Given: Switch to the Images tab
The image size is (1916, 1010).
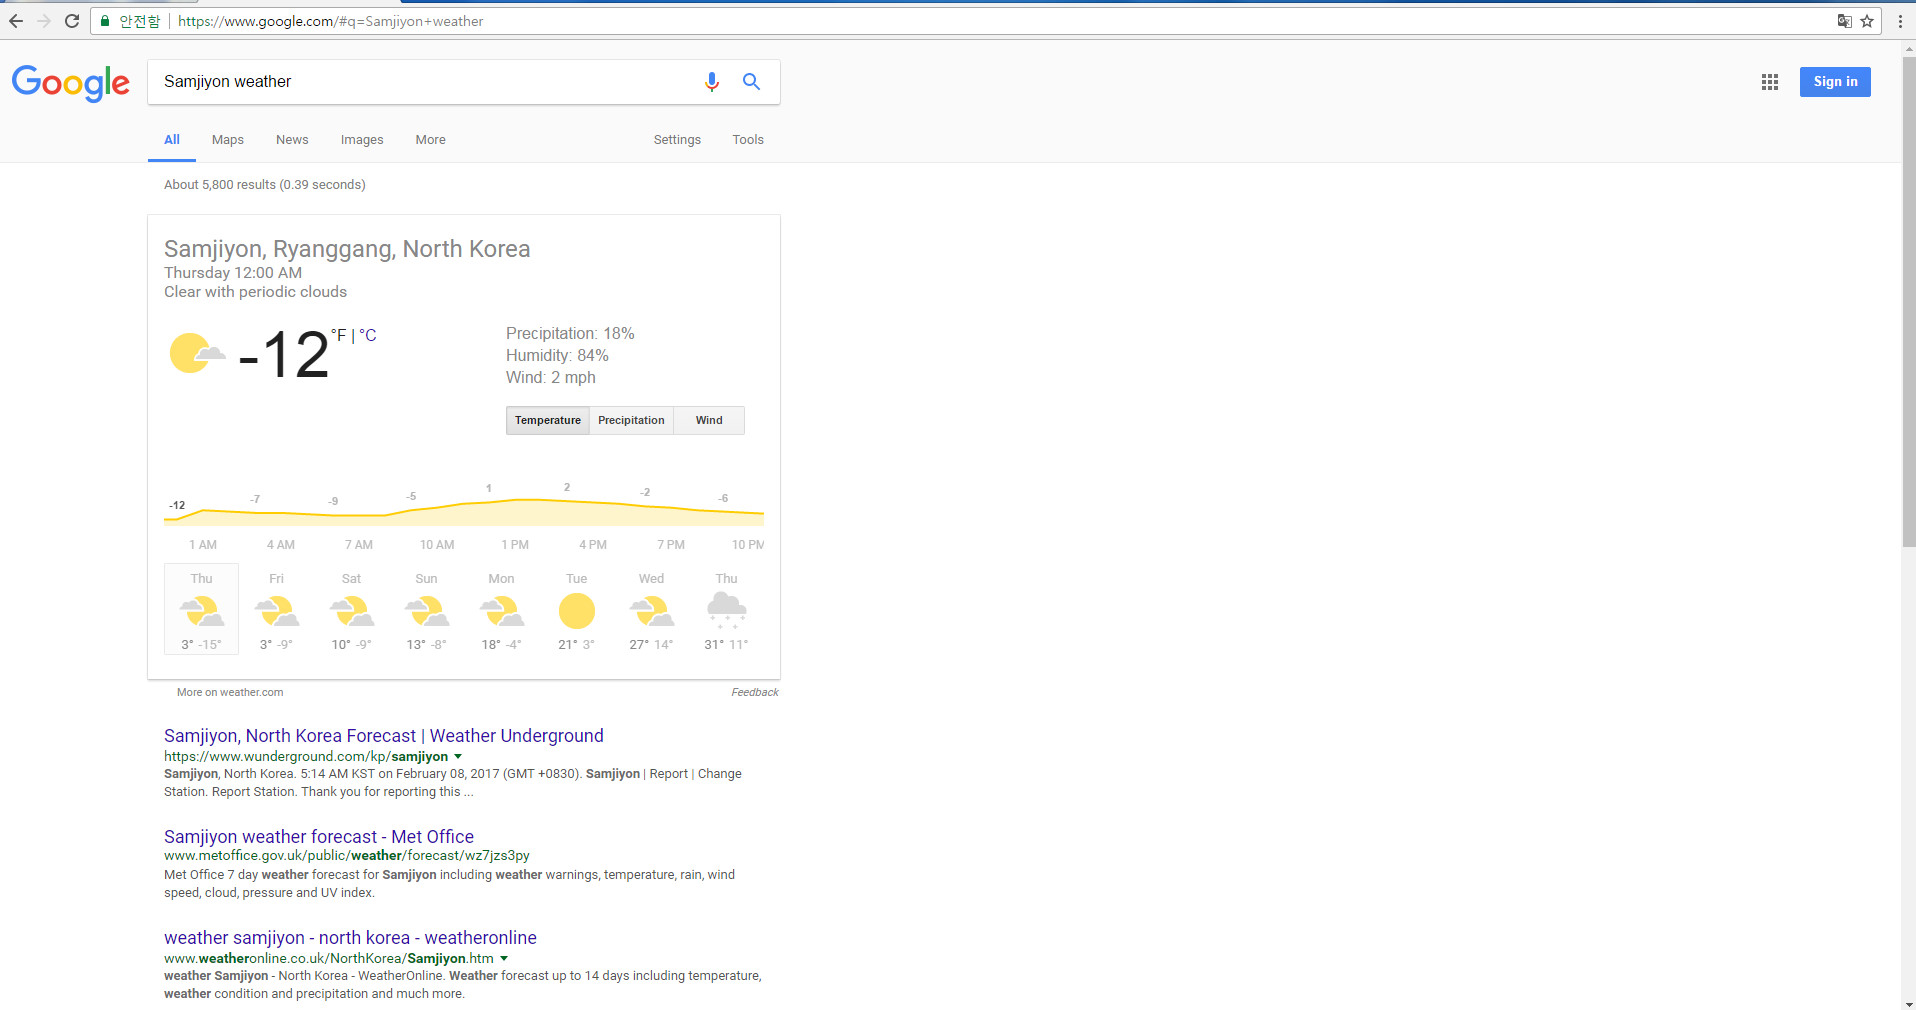Looking at the screenshot, I should click(361, 140).
